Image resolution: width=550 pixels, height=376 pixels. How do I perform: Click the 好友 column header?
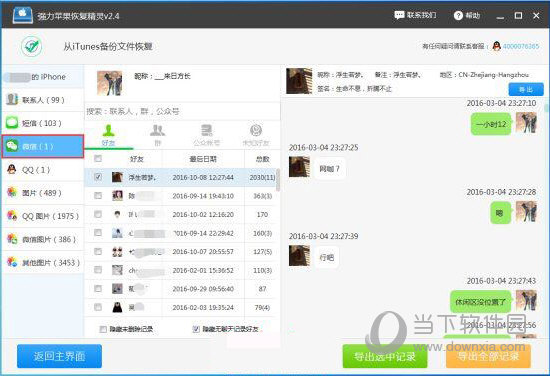click(136, 159)
